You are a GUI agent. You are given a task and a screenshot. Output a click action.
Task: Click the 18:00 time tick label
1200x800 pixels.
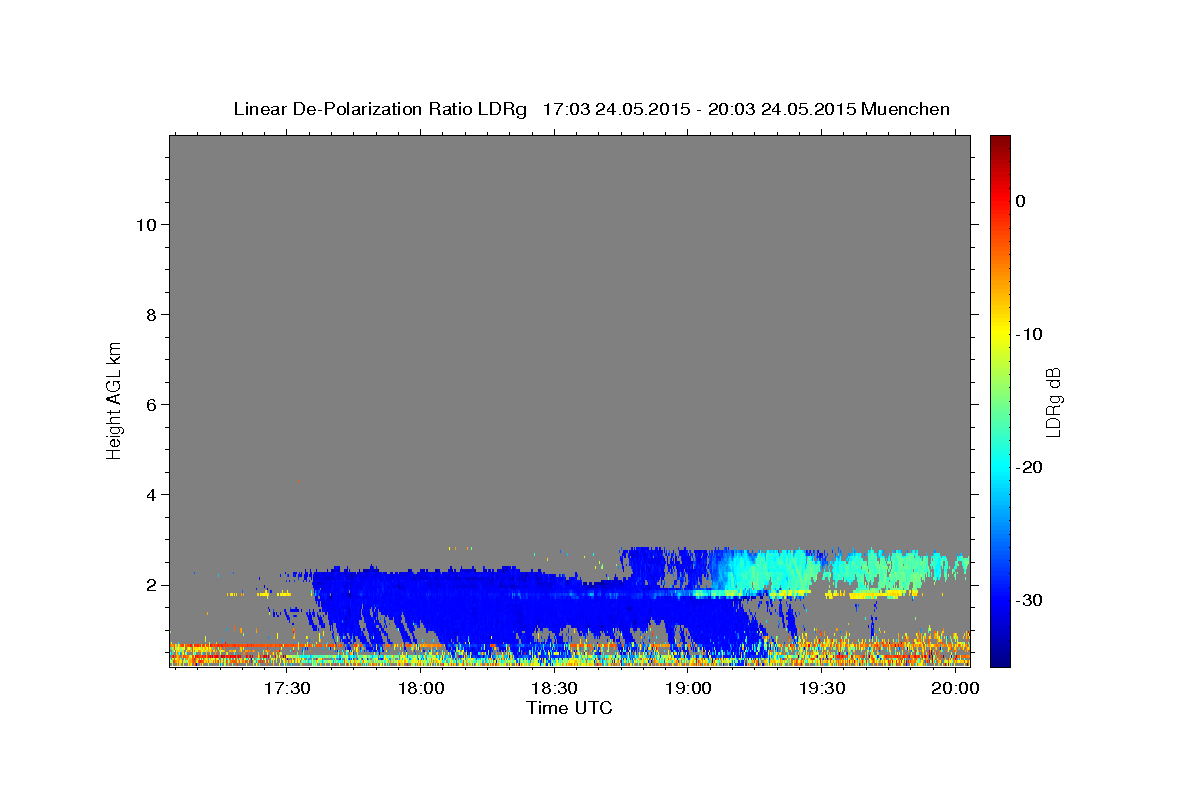click(x=420, y=689)
